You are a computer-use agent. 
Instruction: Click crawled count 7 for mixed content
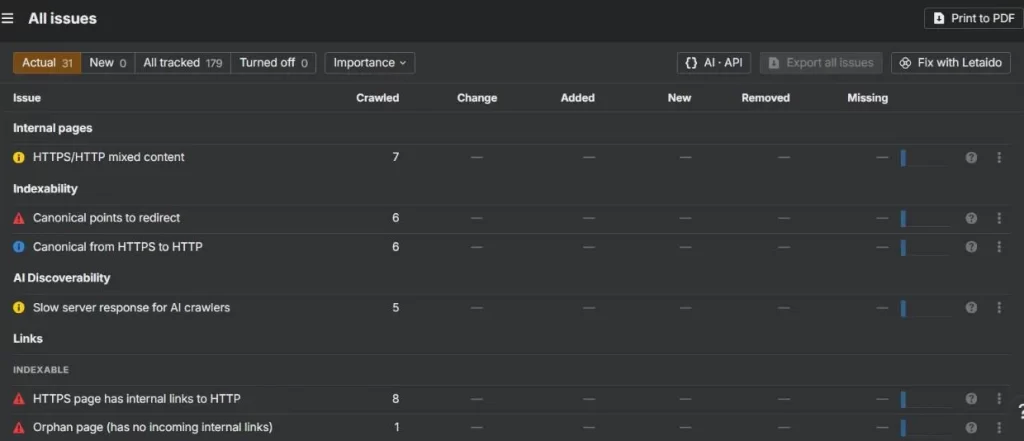396,157
